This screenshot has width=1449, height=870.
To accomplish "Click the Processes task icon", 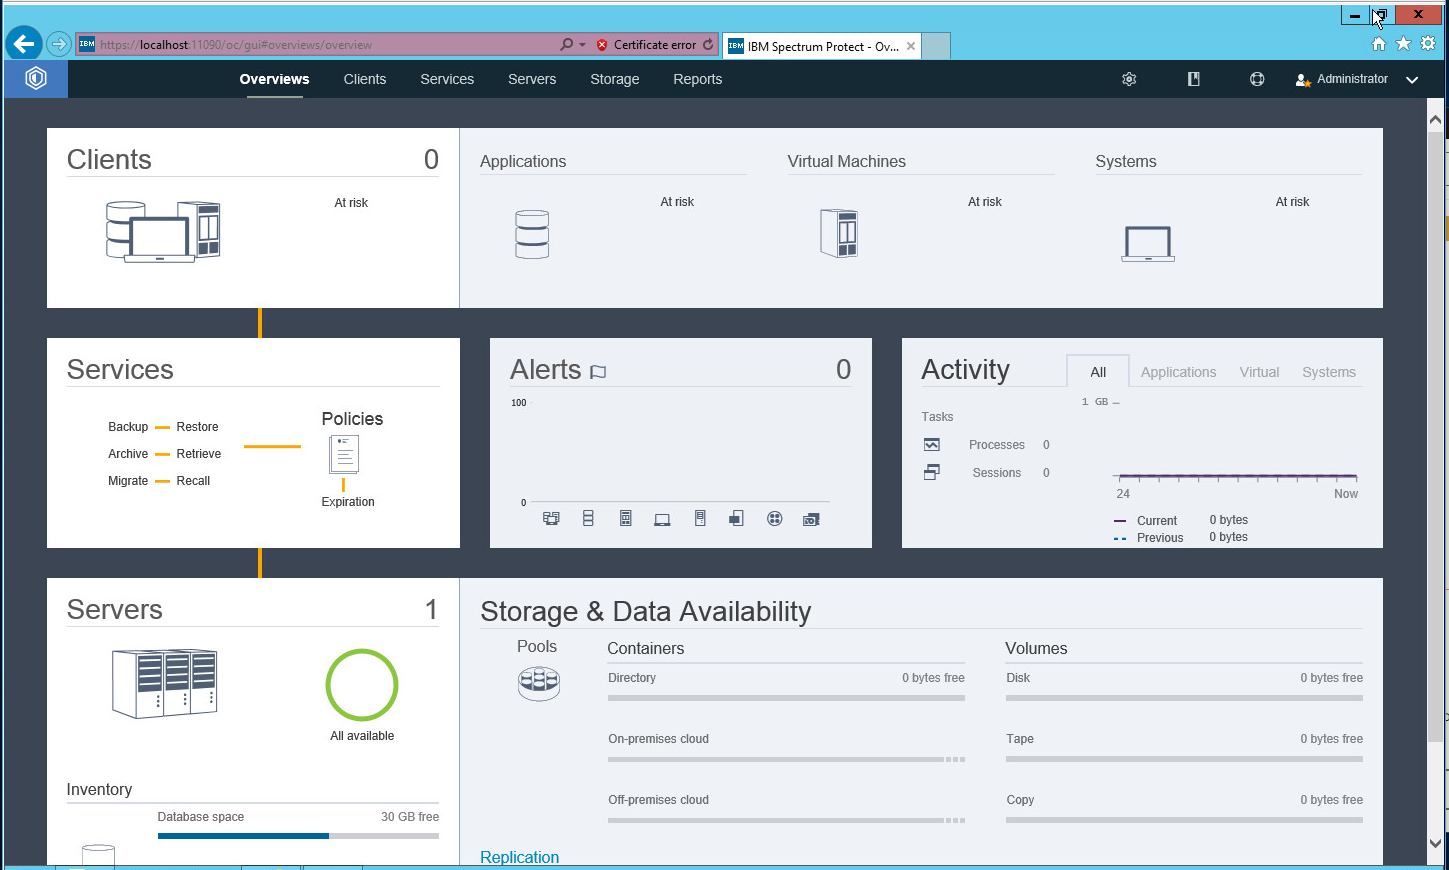I will pos(932,445).
